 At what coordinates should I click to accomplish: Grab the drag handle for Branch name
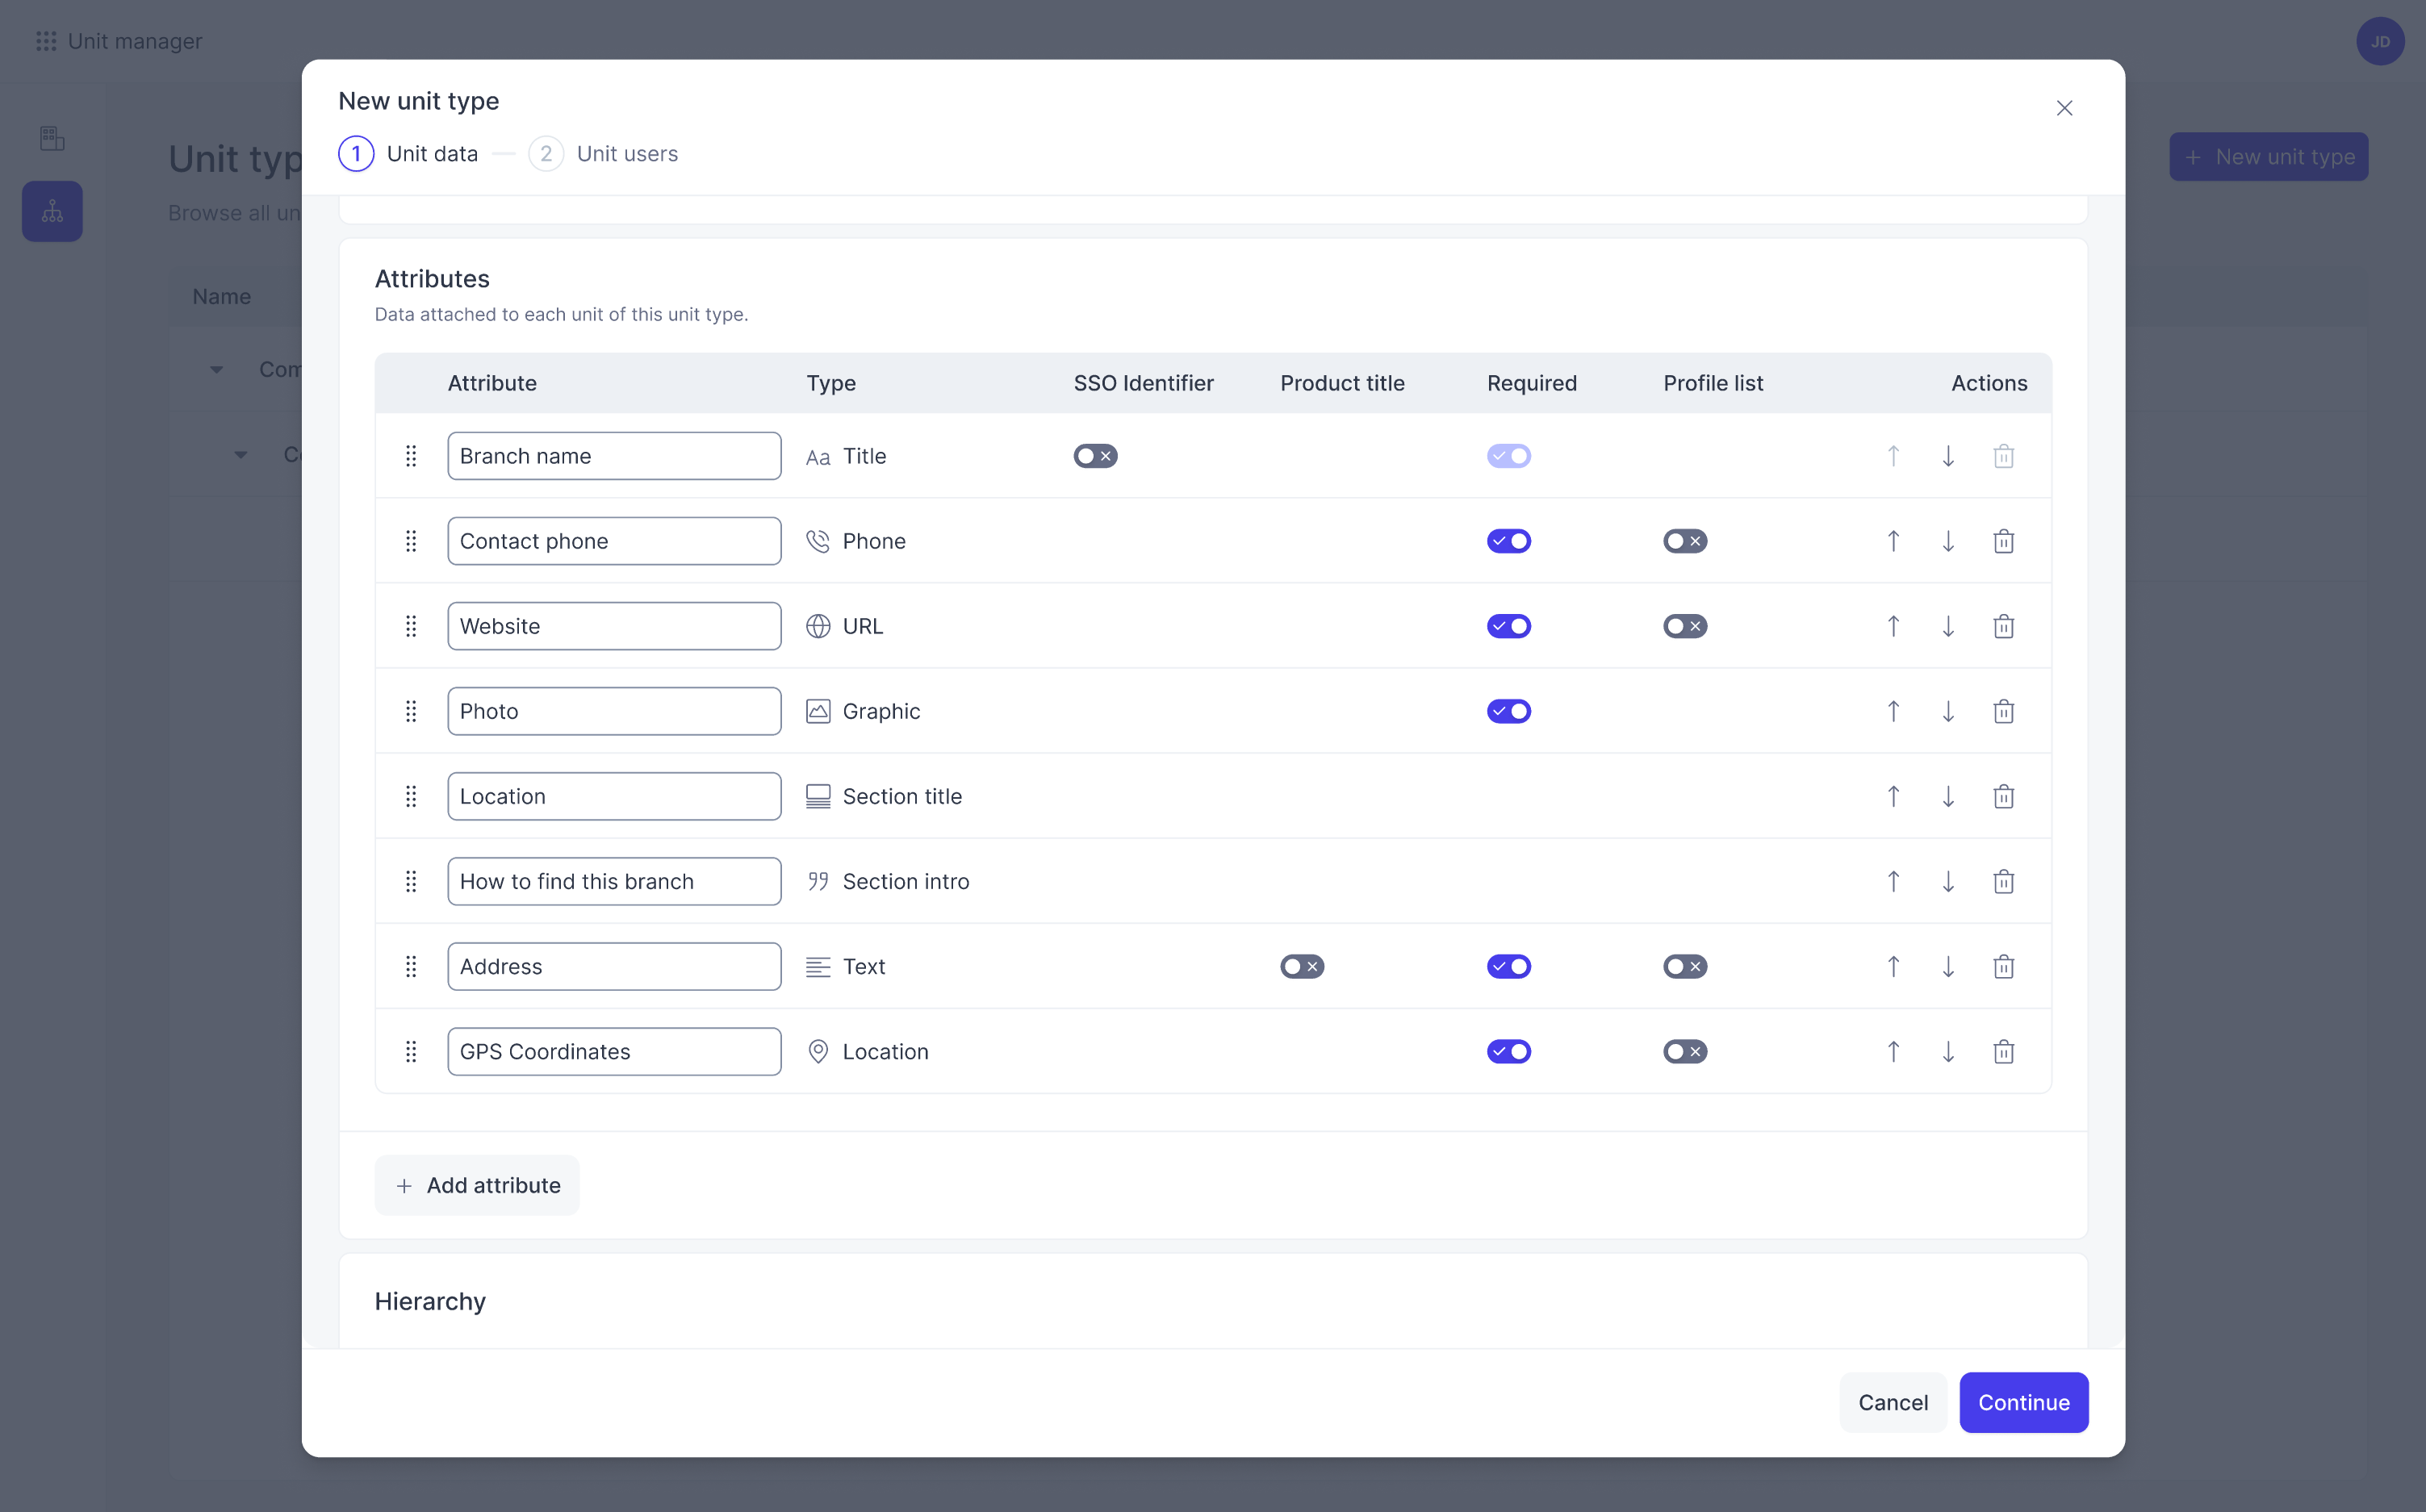coord(411,456)
